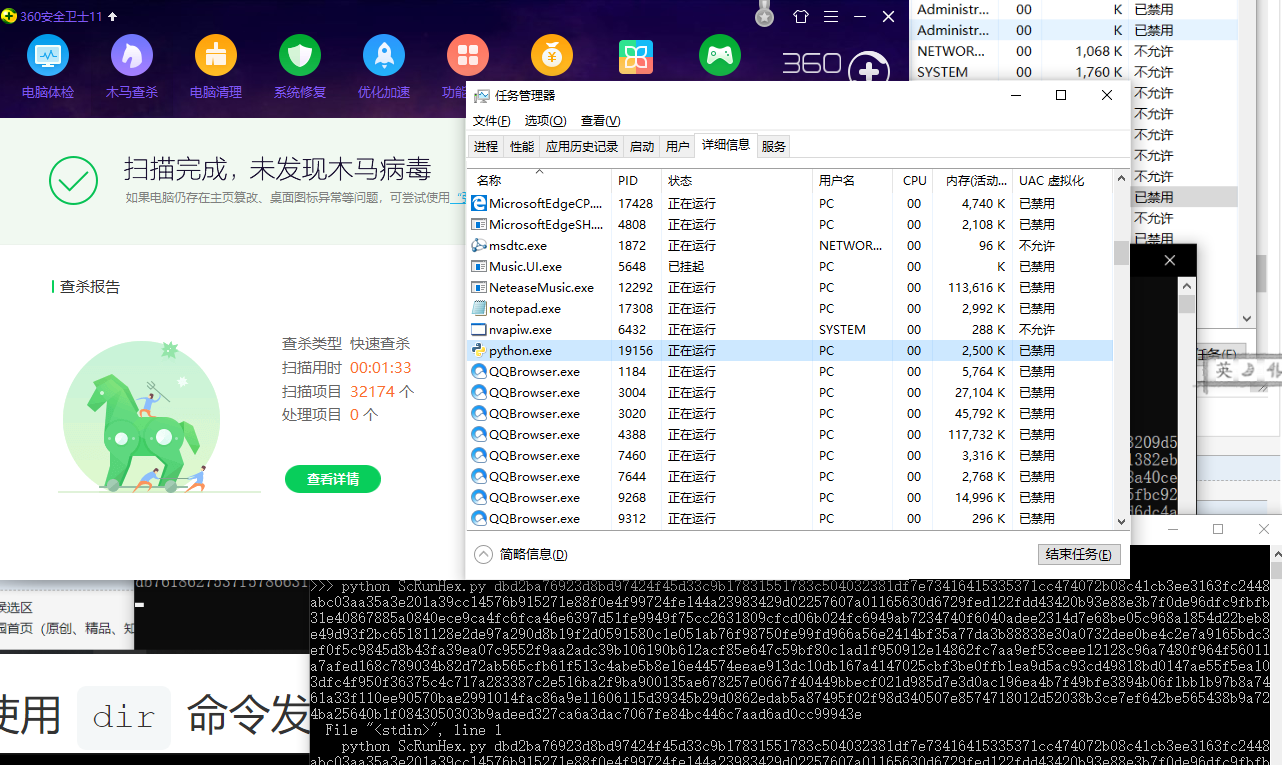Click the gold coin icon in 360 toolbar
Image resolution: width=1282 pixels, height=765 pixels.
click(x=552, y=56)
